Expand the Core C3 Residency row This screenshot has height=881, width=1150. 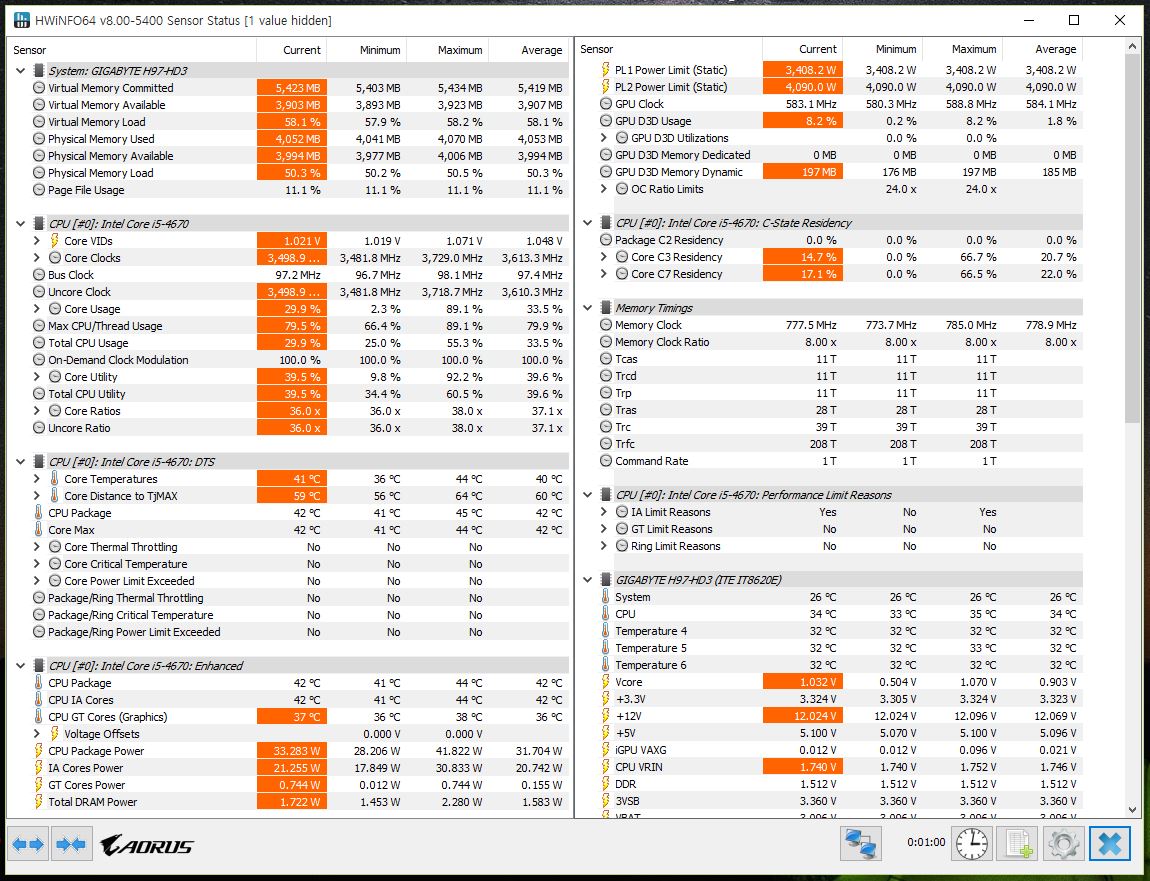point(604,257)
